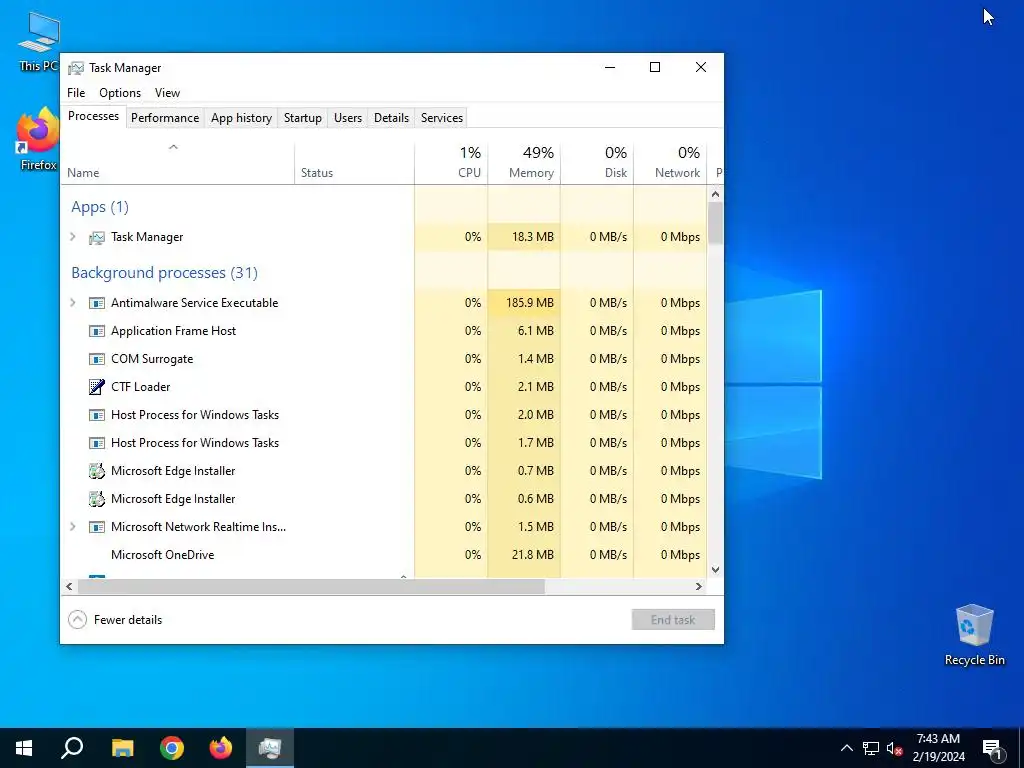
Task: Switch to the Services tab
Action: tap(441, 118)
